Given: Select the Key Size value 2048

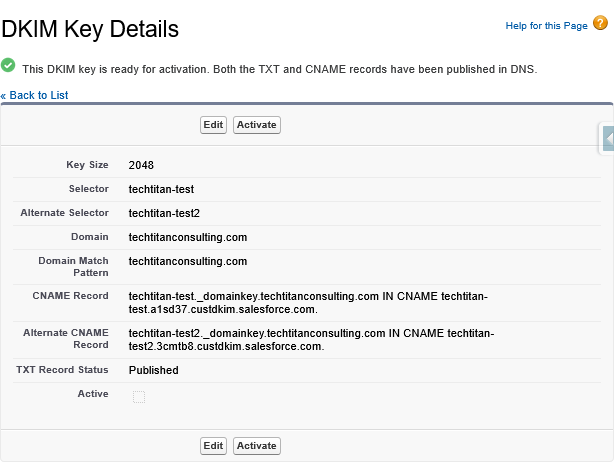Looking at the screenshot, I should click(x=141, y=165).
